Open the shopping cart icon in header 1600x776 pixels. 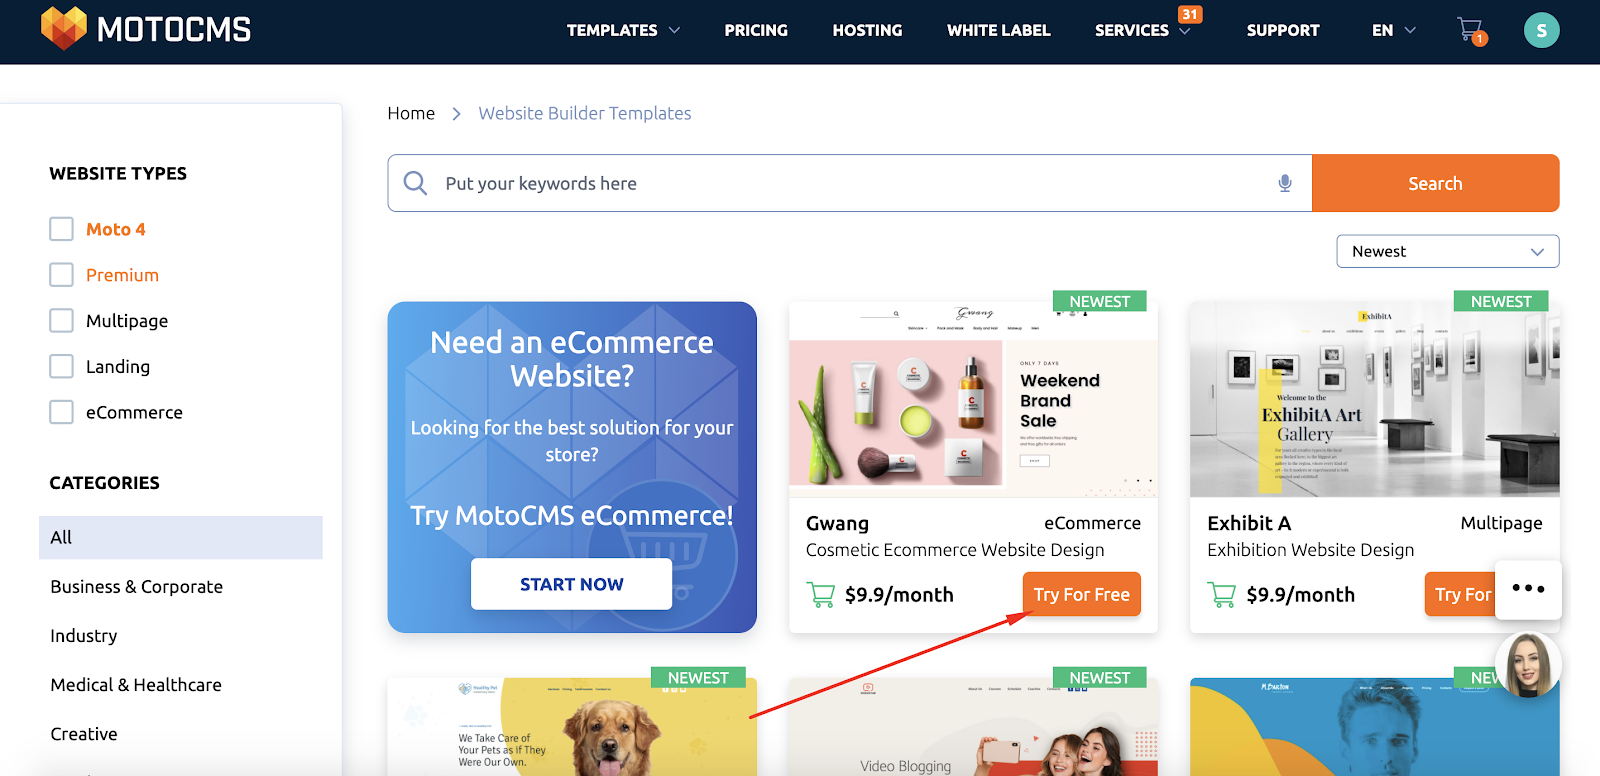click(1471, 31)
